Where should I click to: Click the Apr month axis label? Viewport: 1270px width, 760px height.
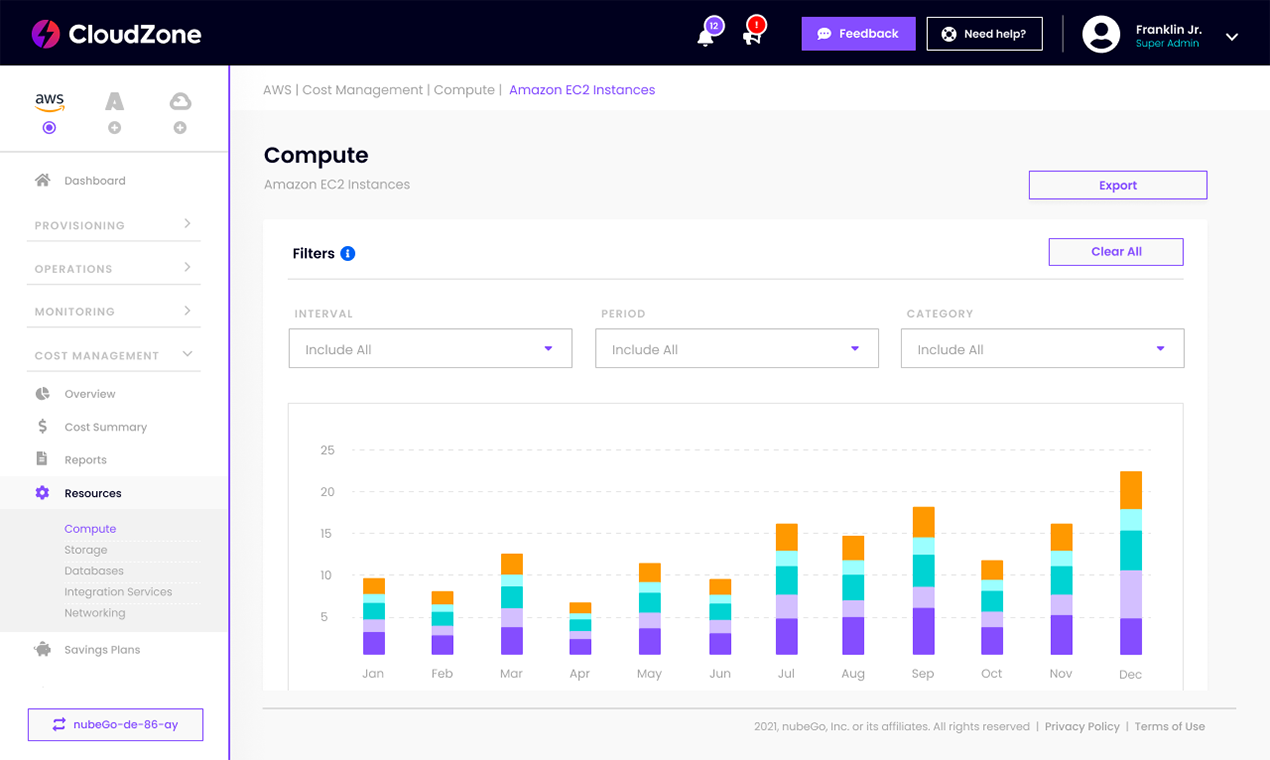[580, 674]
